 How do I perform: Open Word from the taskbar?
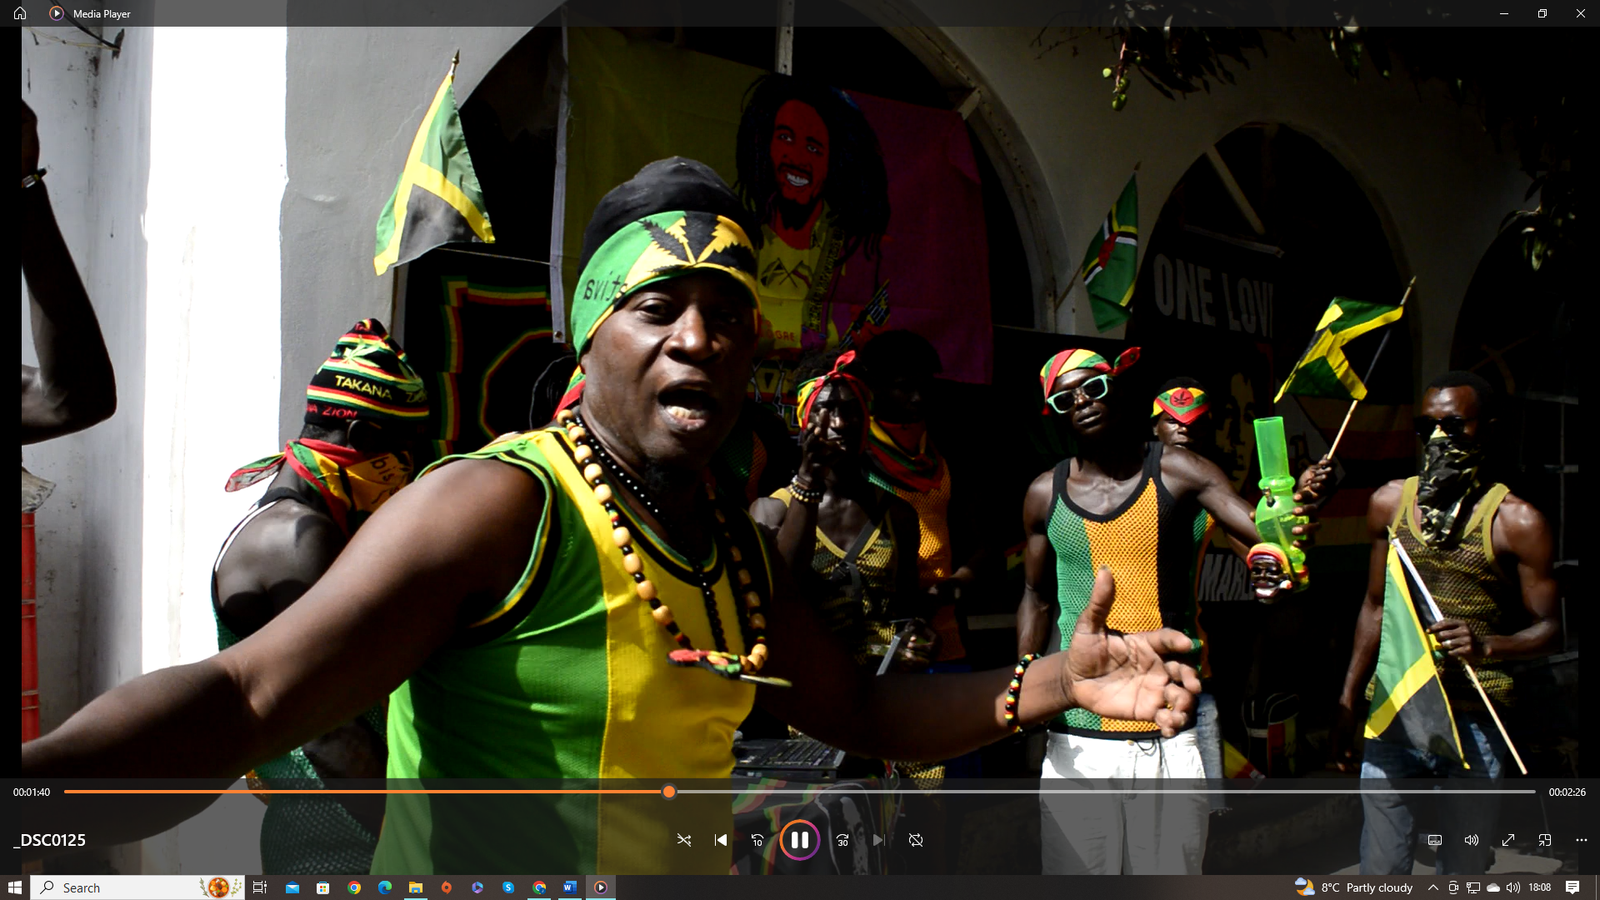pyautogui.click(x=569, y=887)
